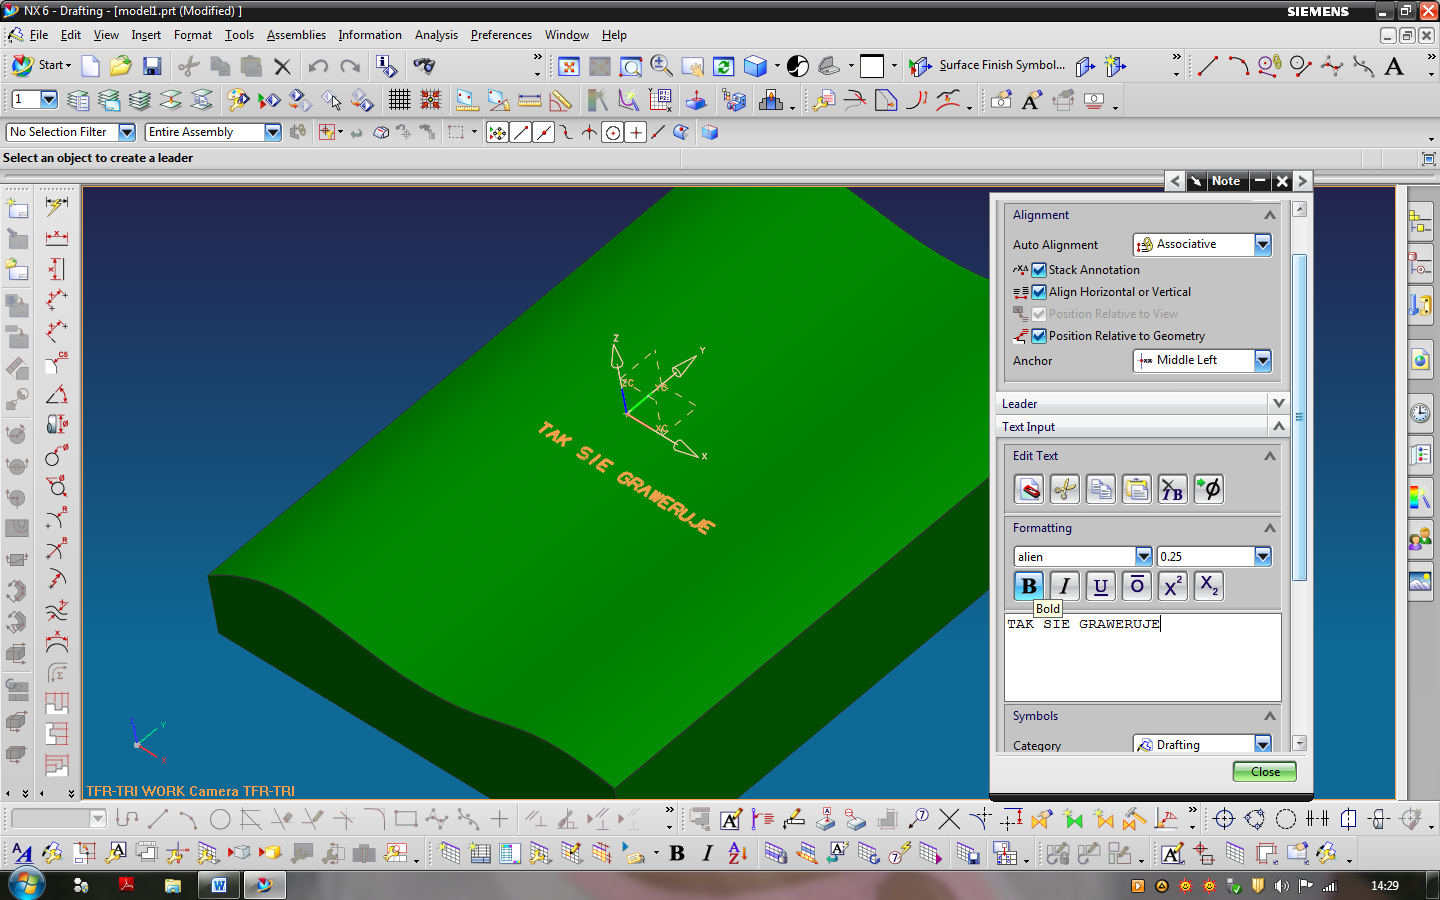Click the white color swatch in the top toolbar

(872, 66)
